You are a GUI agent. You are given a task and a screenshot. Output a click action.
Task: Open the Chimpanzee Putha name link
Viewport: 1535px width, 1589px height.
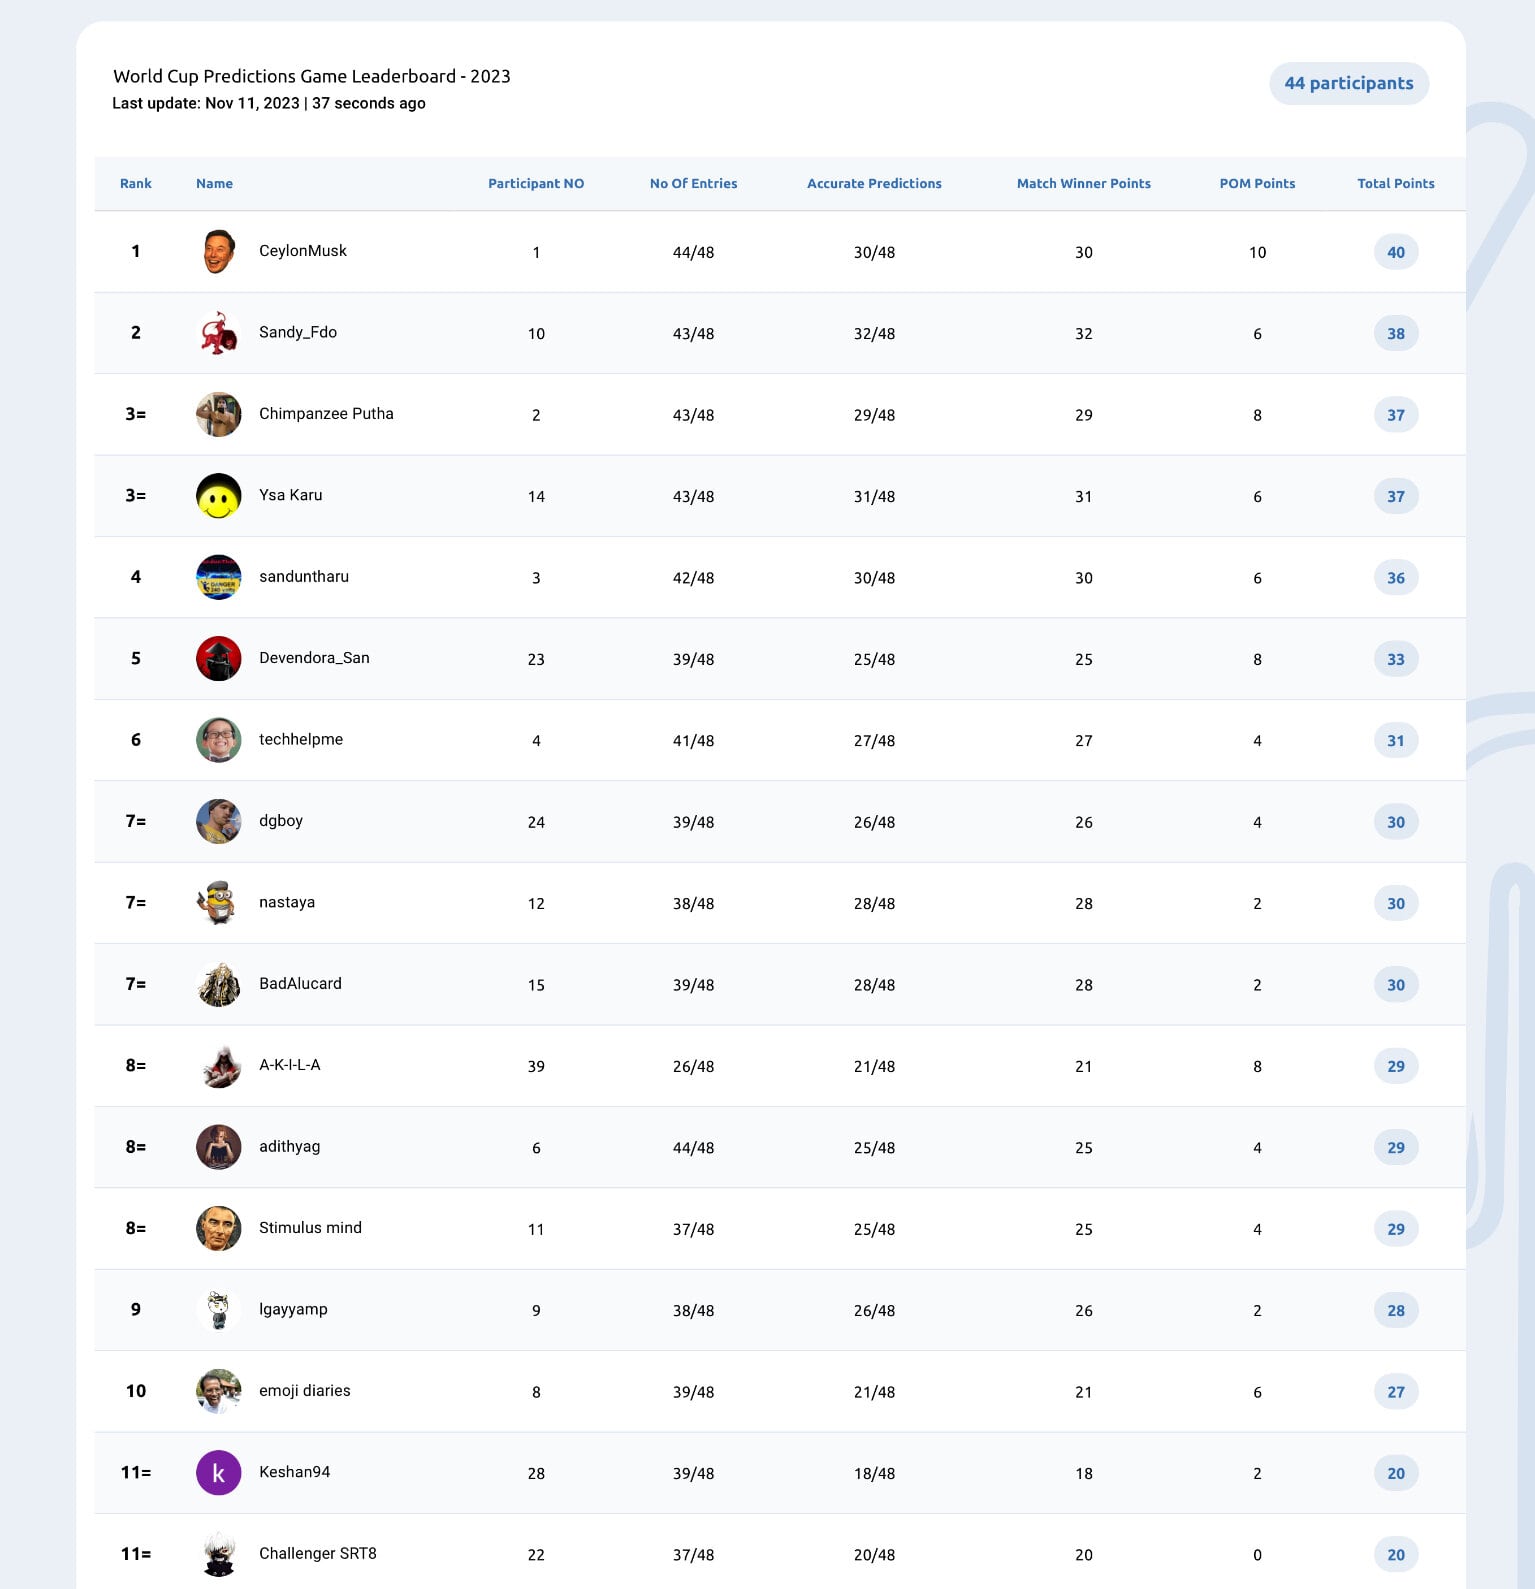coord(326,414)
